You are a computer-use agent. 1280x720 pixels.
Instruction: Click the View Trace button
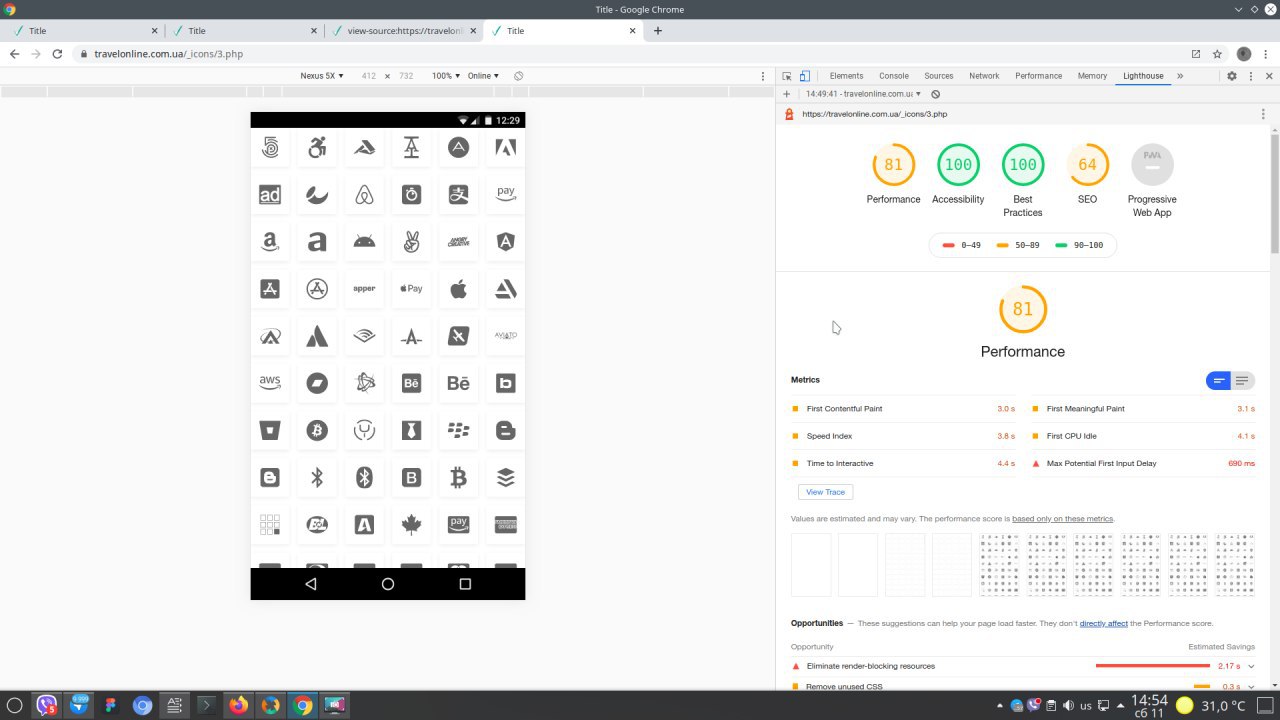click(x=826, y=492)
